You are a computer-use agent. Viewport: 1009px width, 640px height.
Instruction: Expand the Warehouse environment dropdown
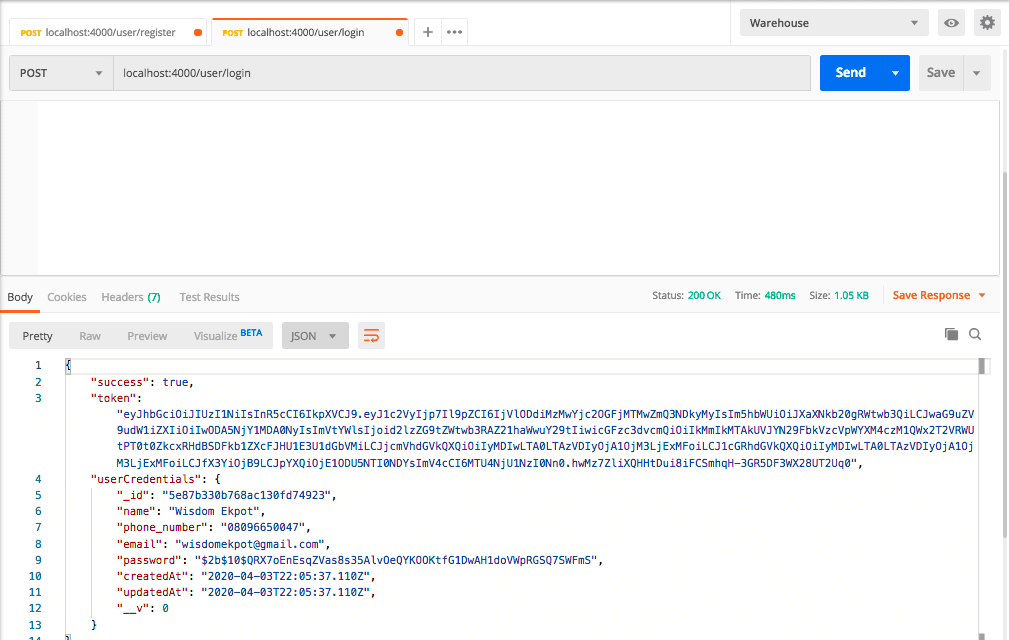click(x=834, y=23)
